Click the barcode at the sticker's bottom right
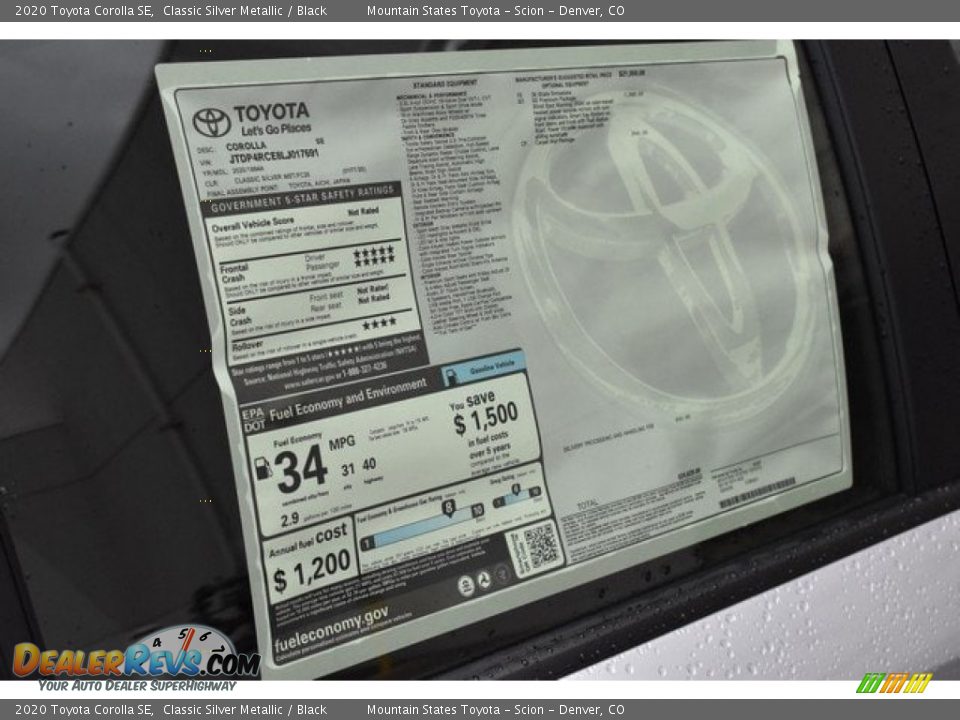 click(x=757, y=493)
